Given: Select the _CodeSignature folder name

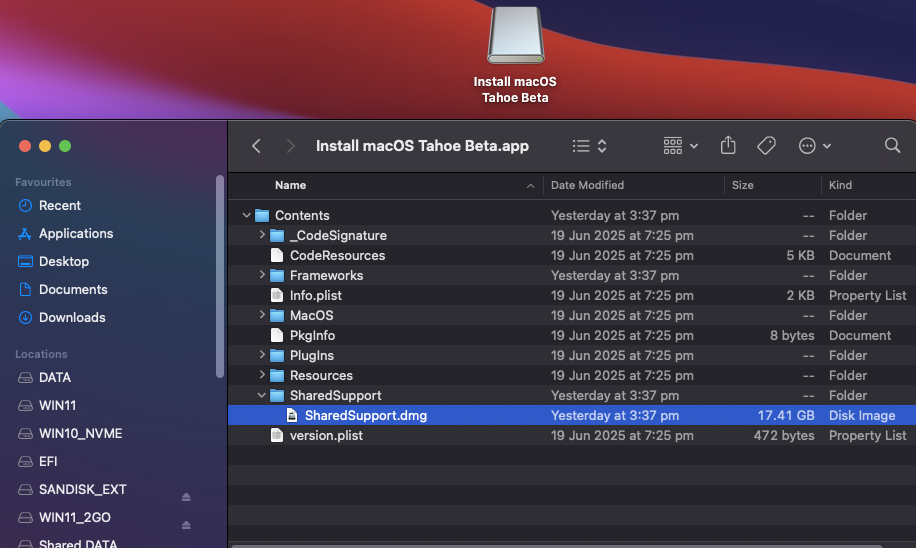Looking at the screenshot, I should point(338,235).
